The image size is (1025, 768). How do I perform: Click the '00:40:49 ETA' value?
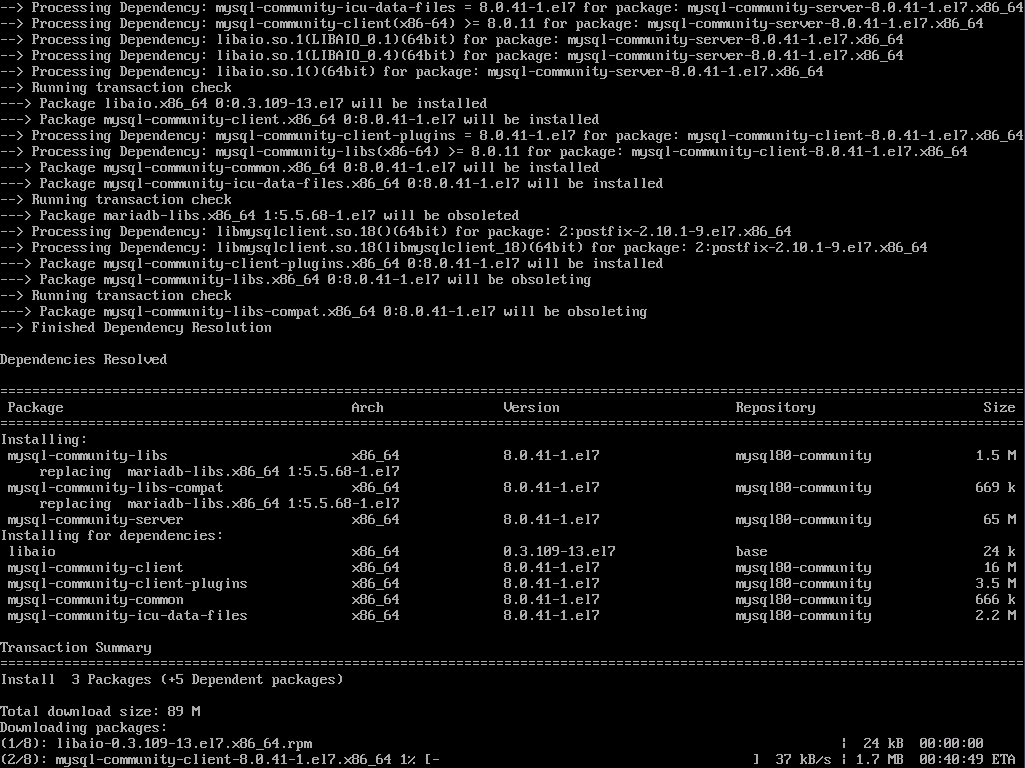967,760
